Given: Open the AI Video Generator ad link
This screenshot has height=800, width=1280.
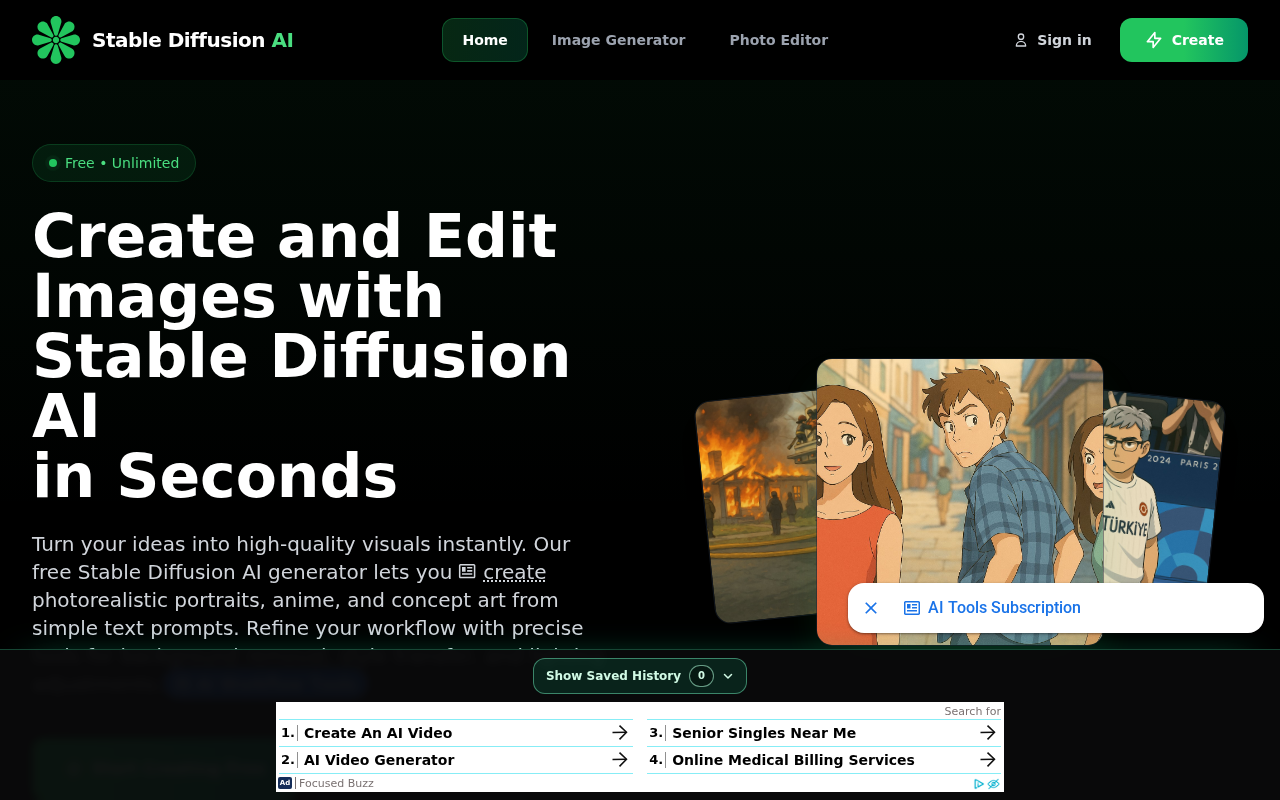Looking at the screenshot, I should click(x=379, y=760).
